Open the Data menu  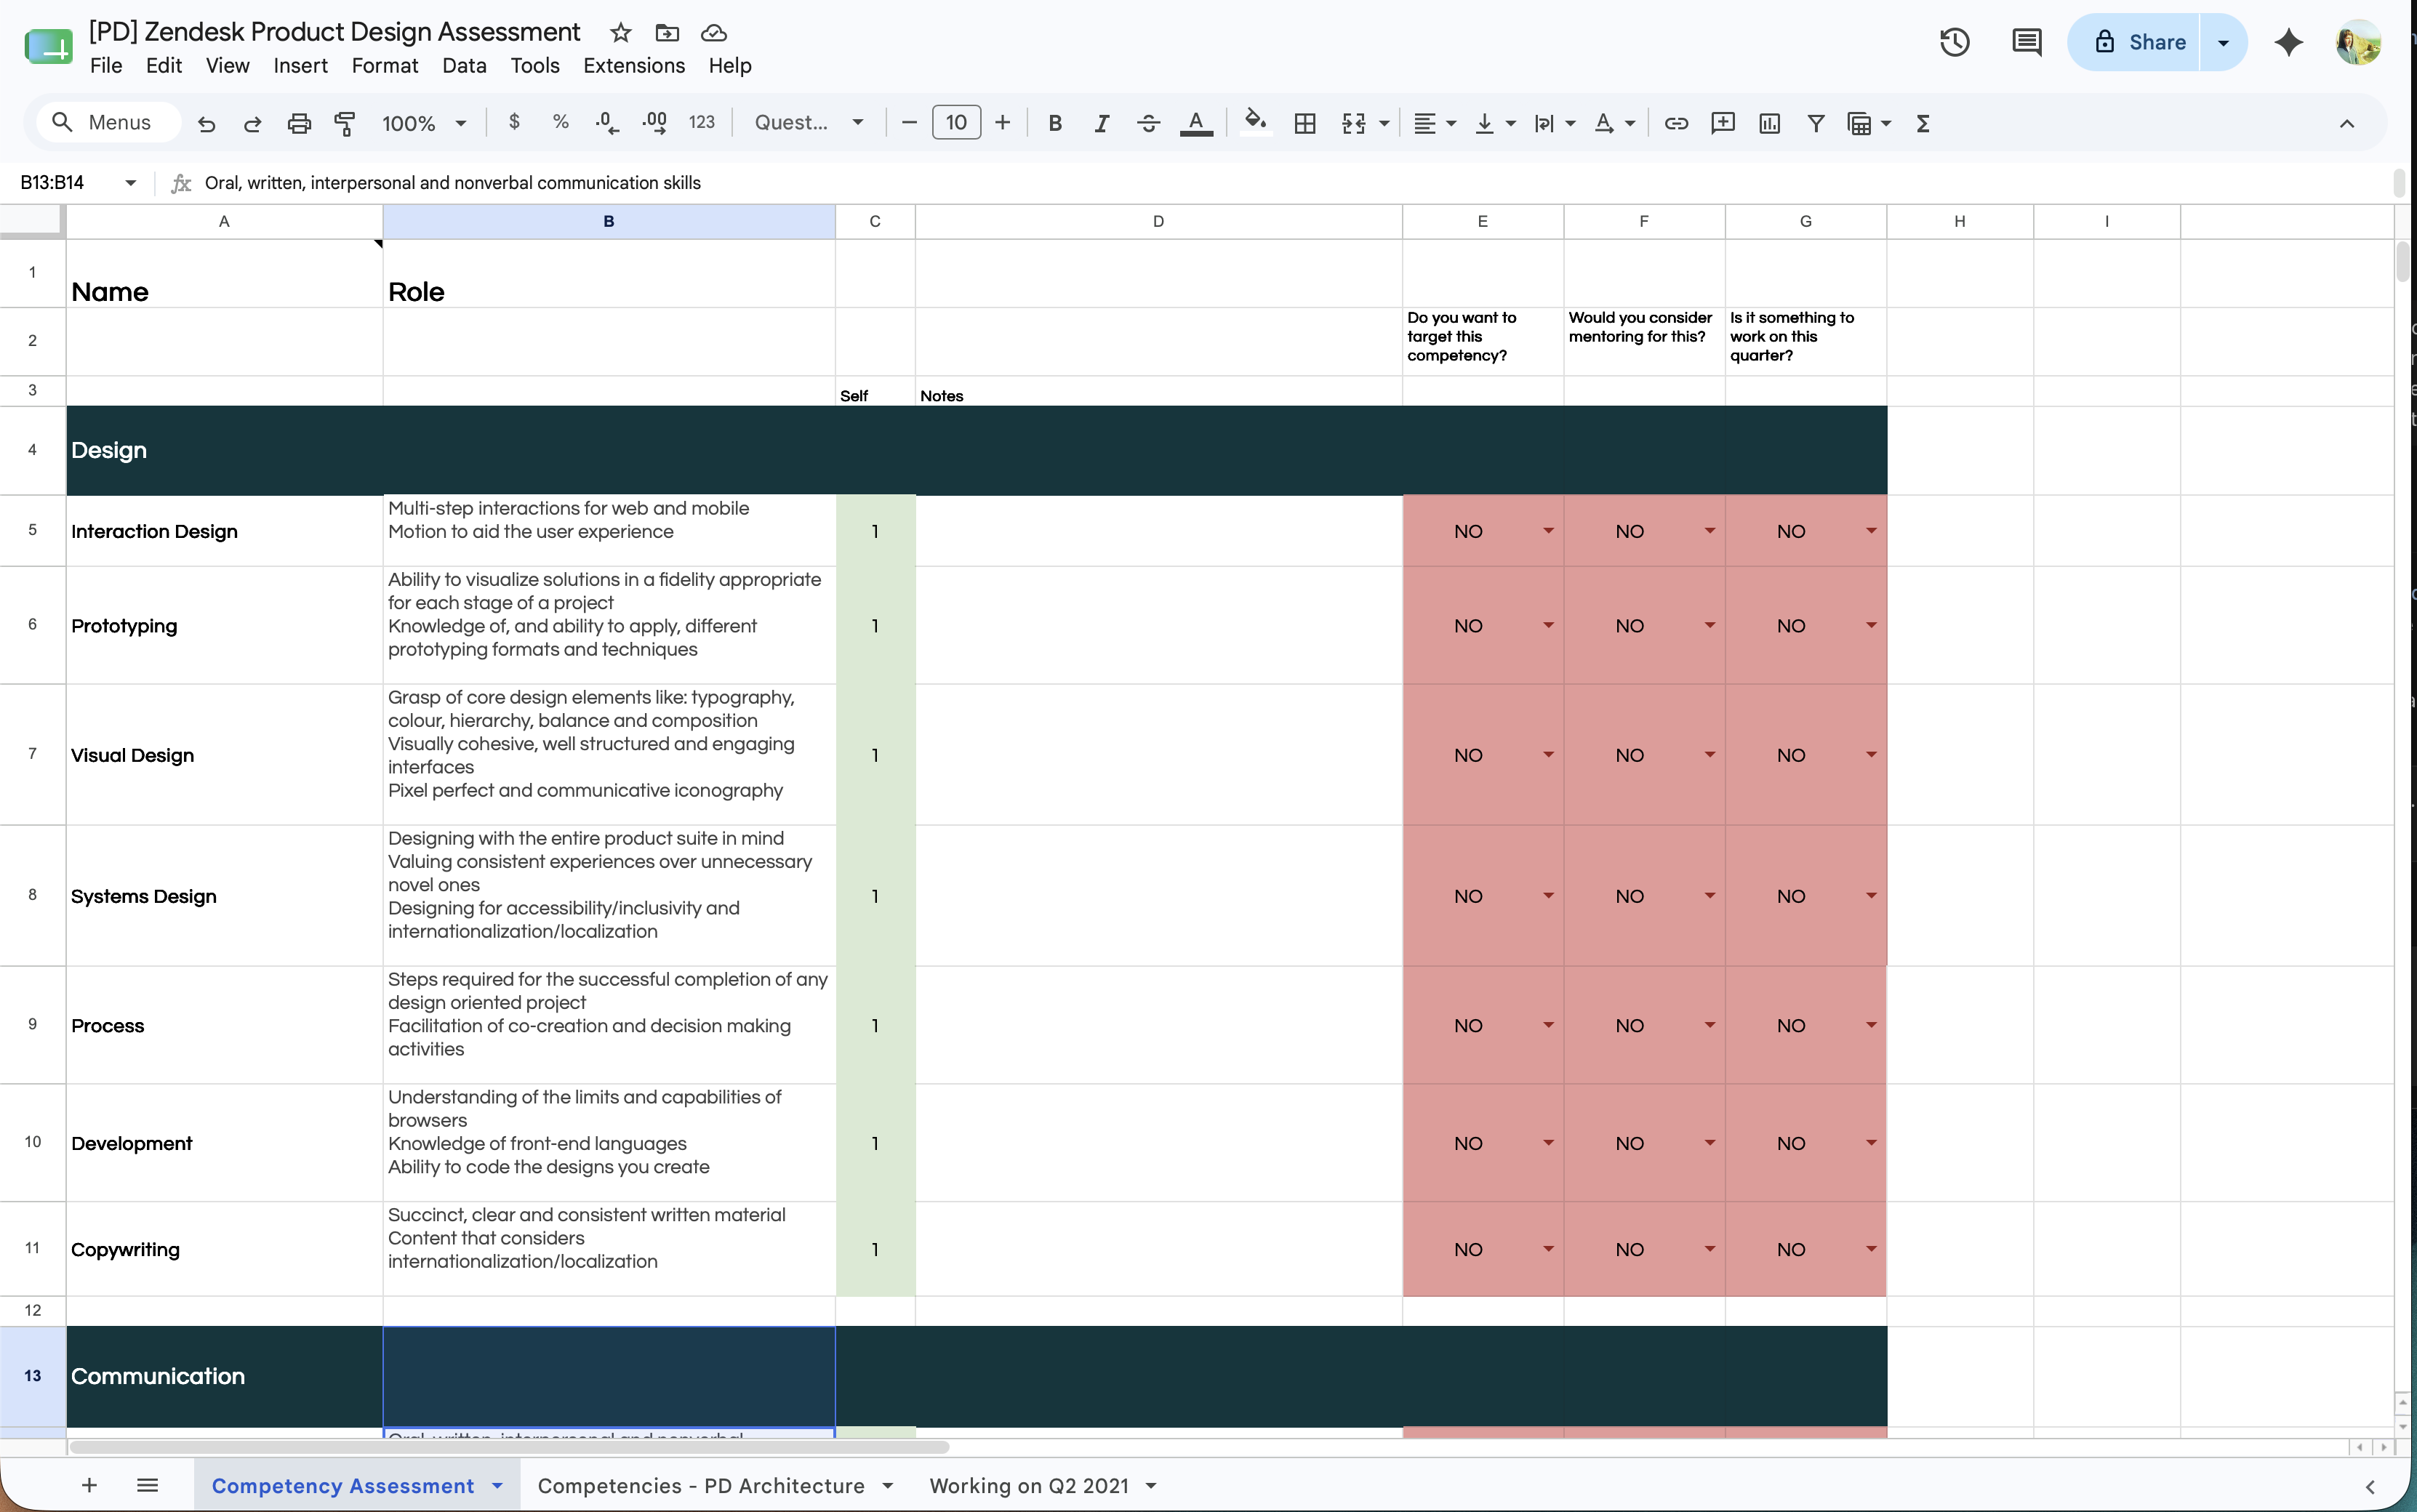pos(464,66)
